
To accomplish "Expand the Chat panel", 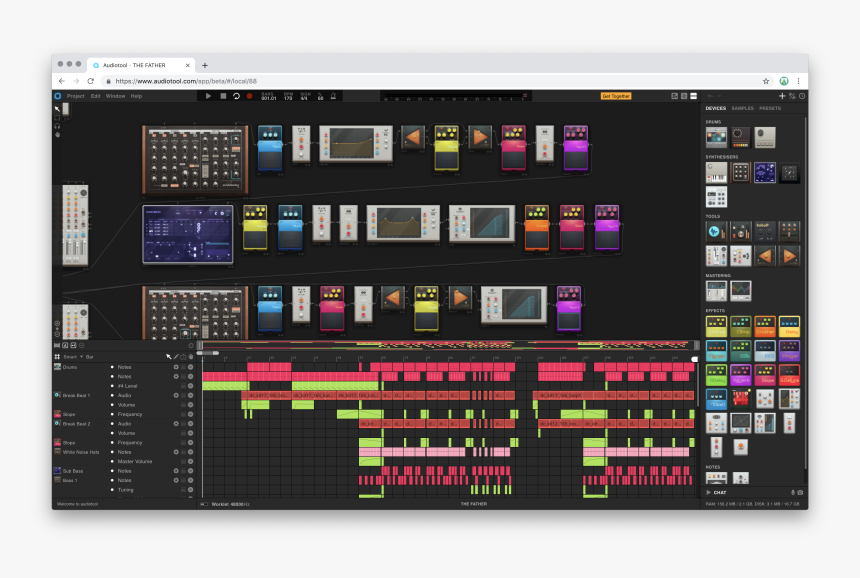I will pos(720,492).
